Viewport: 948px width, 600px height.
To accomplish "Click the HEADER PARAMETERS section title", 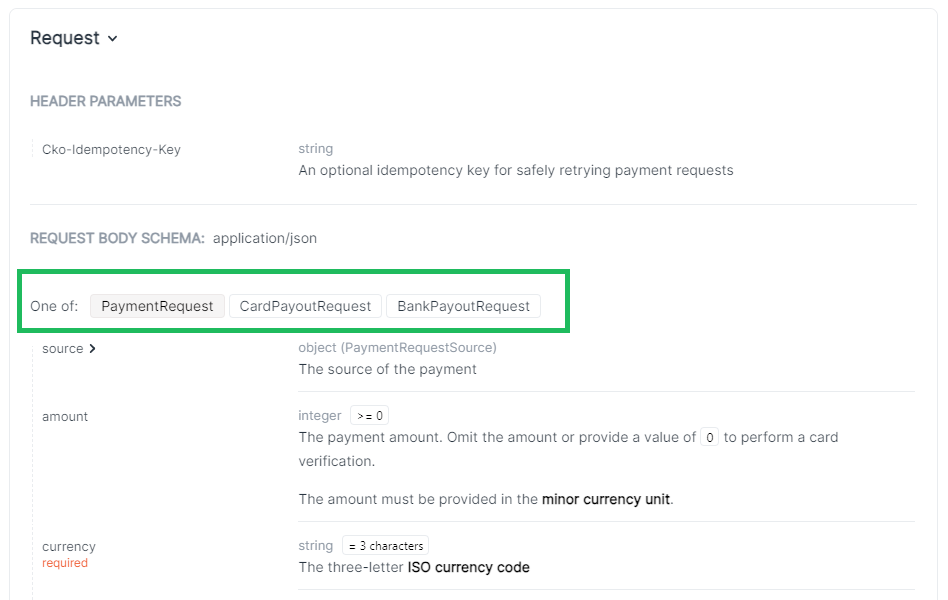I will (105, 101).
